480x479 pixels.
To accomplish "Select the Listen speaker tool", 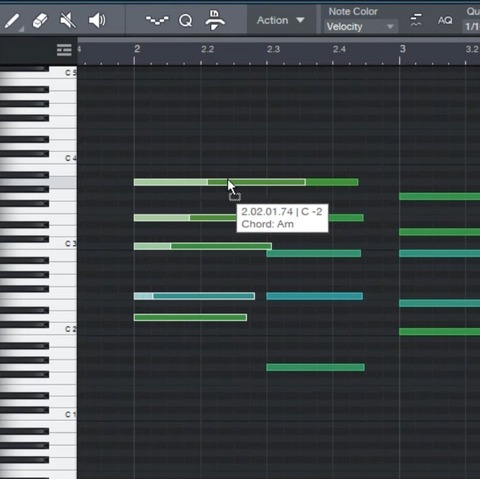I will coord(97,21).
